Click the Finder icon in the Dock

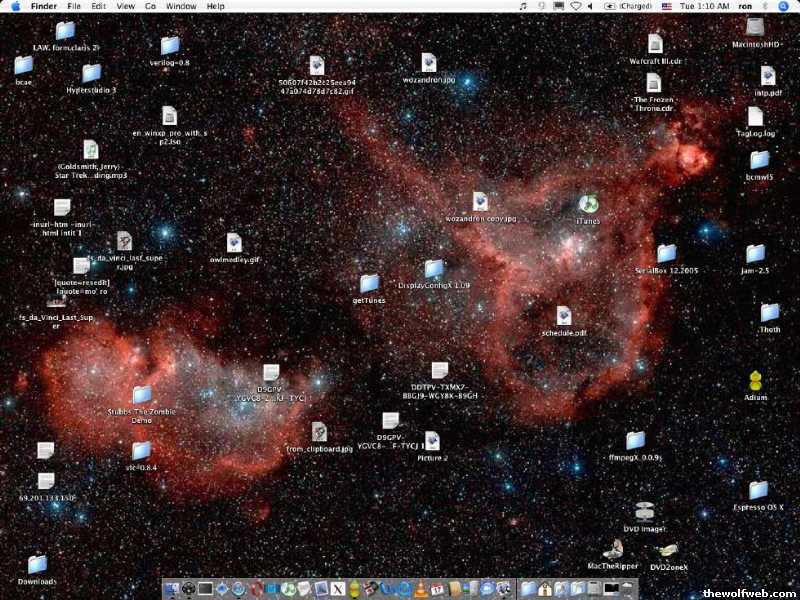pyautogui.click(x=172, y=589)
